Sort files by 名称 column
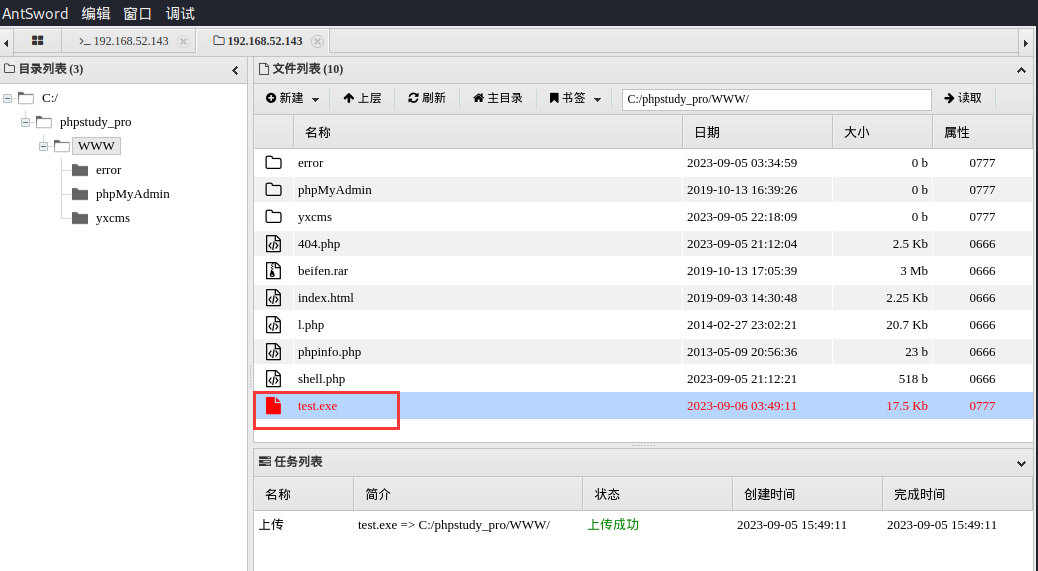 click(x=487, y=132)
